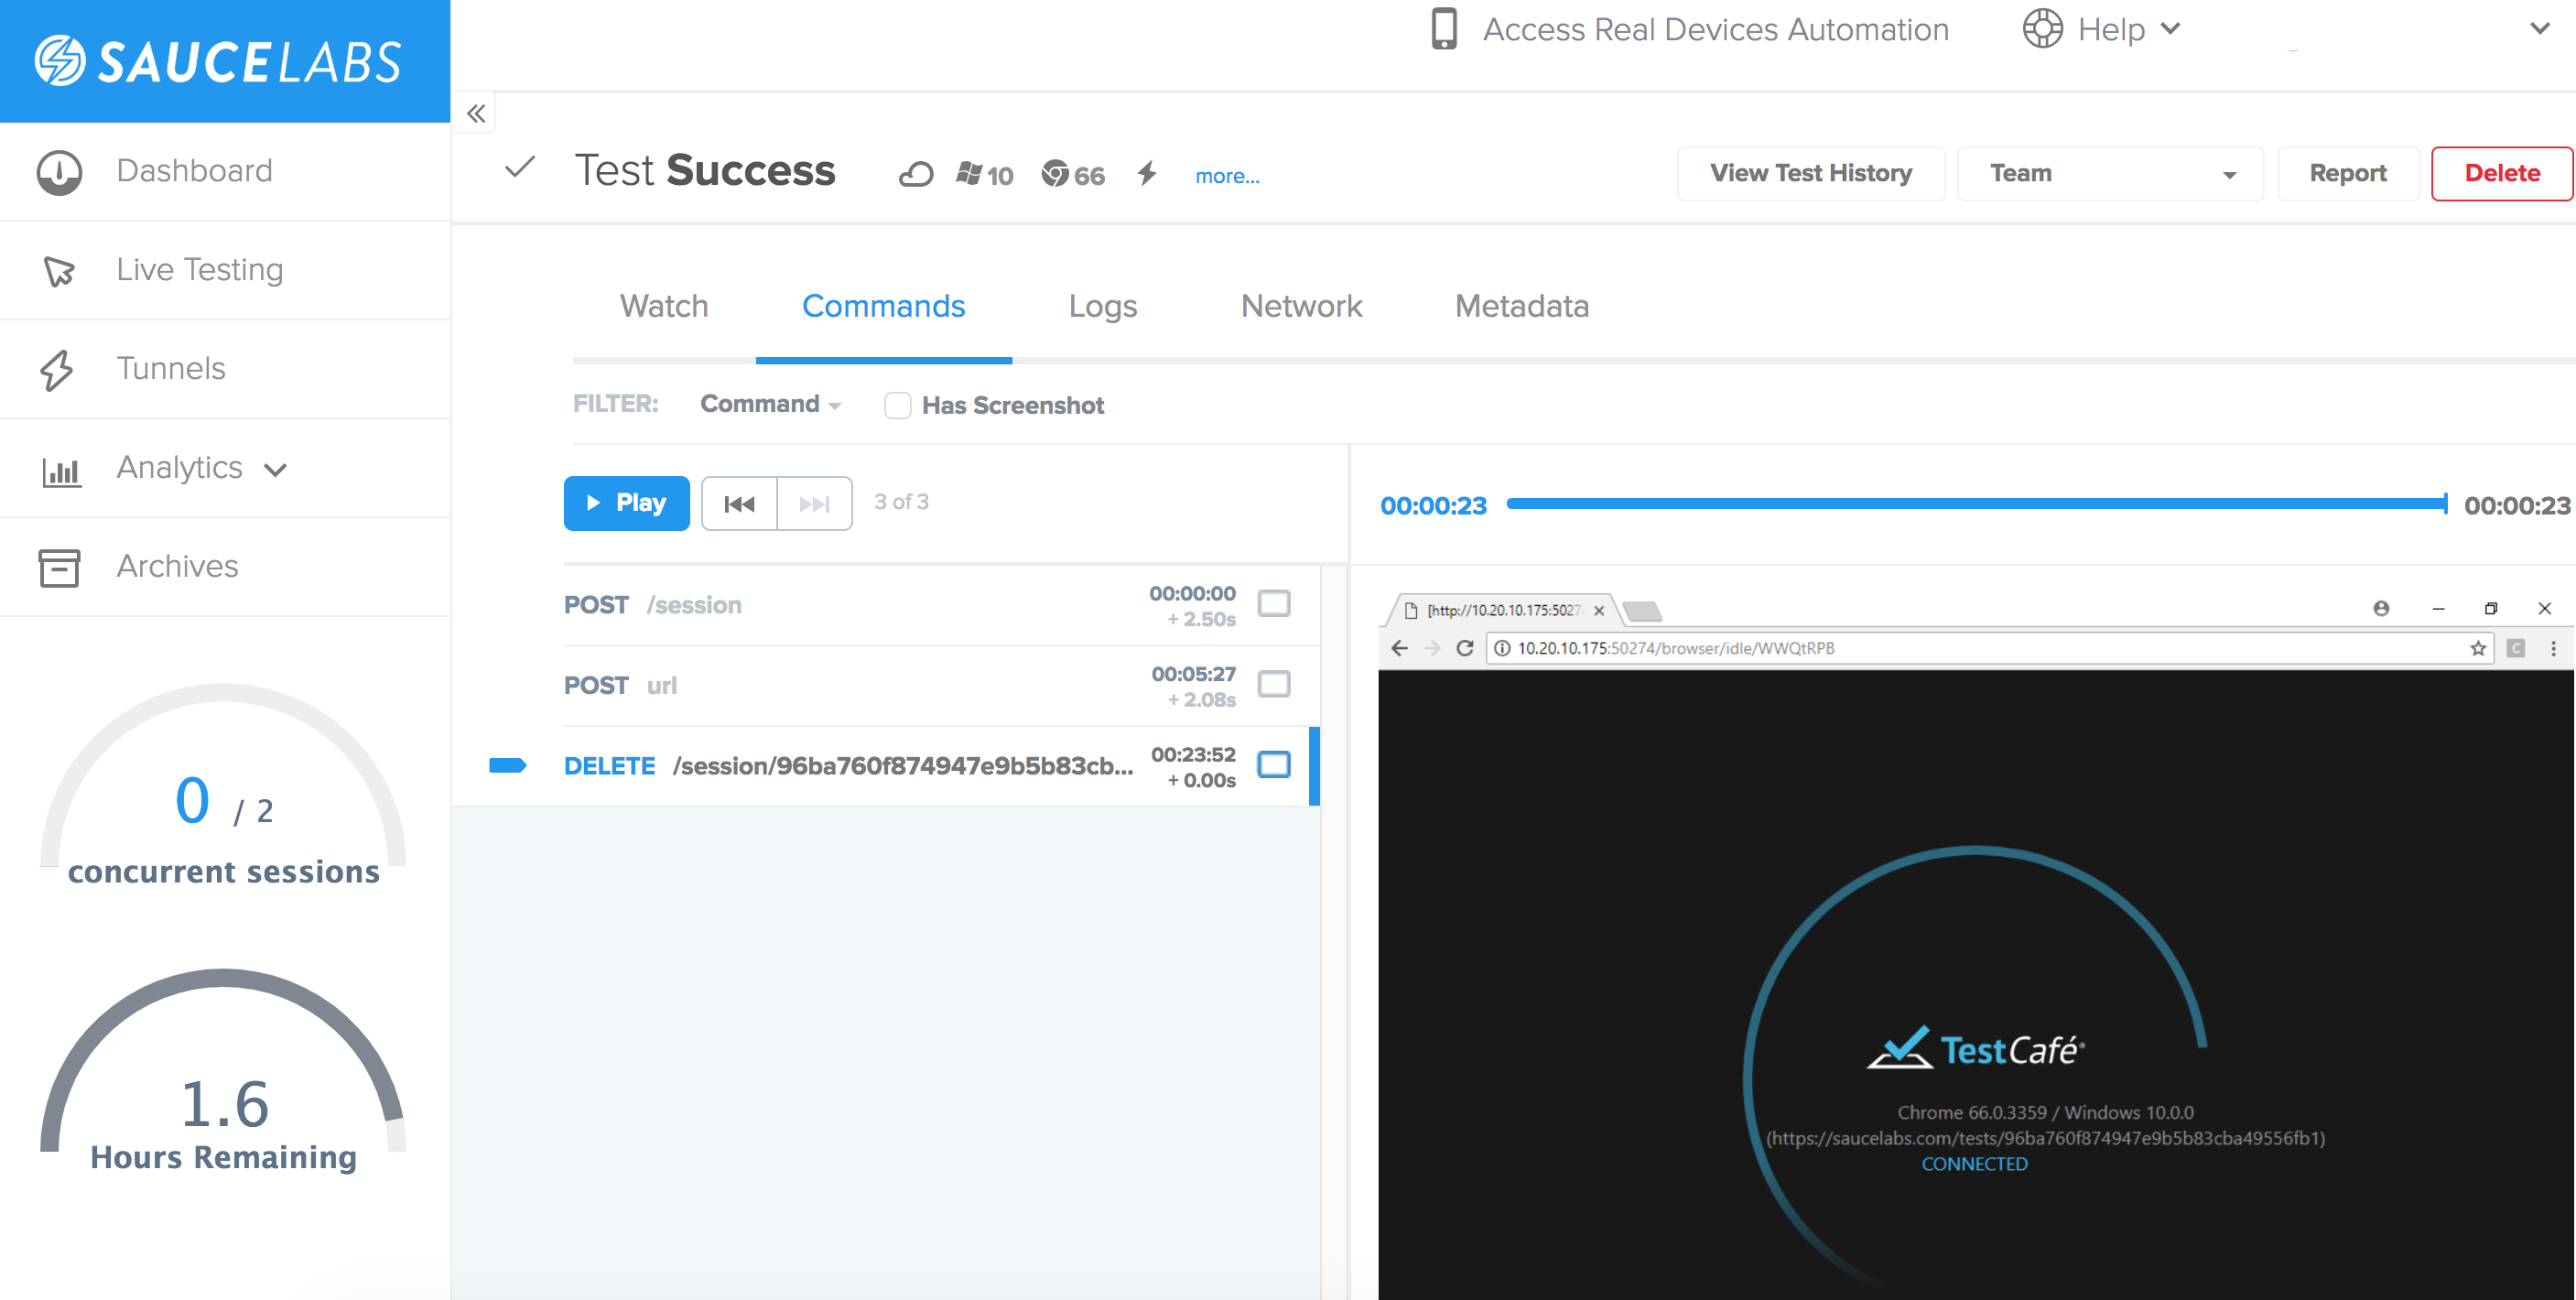2576x1300 pixels.
Task: Click the saucelabs.com tests URL text
Action: [x=2045, y=1138]
